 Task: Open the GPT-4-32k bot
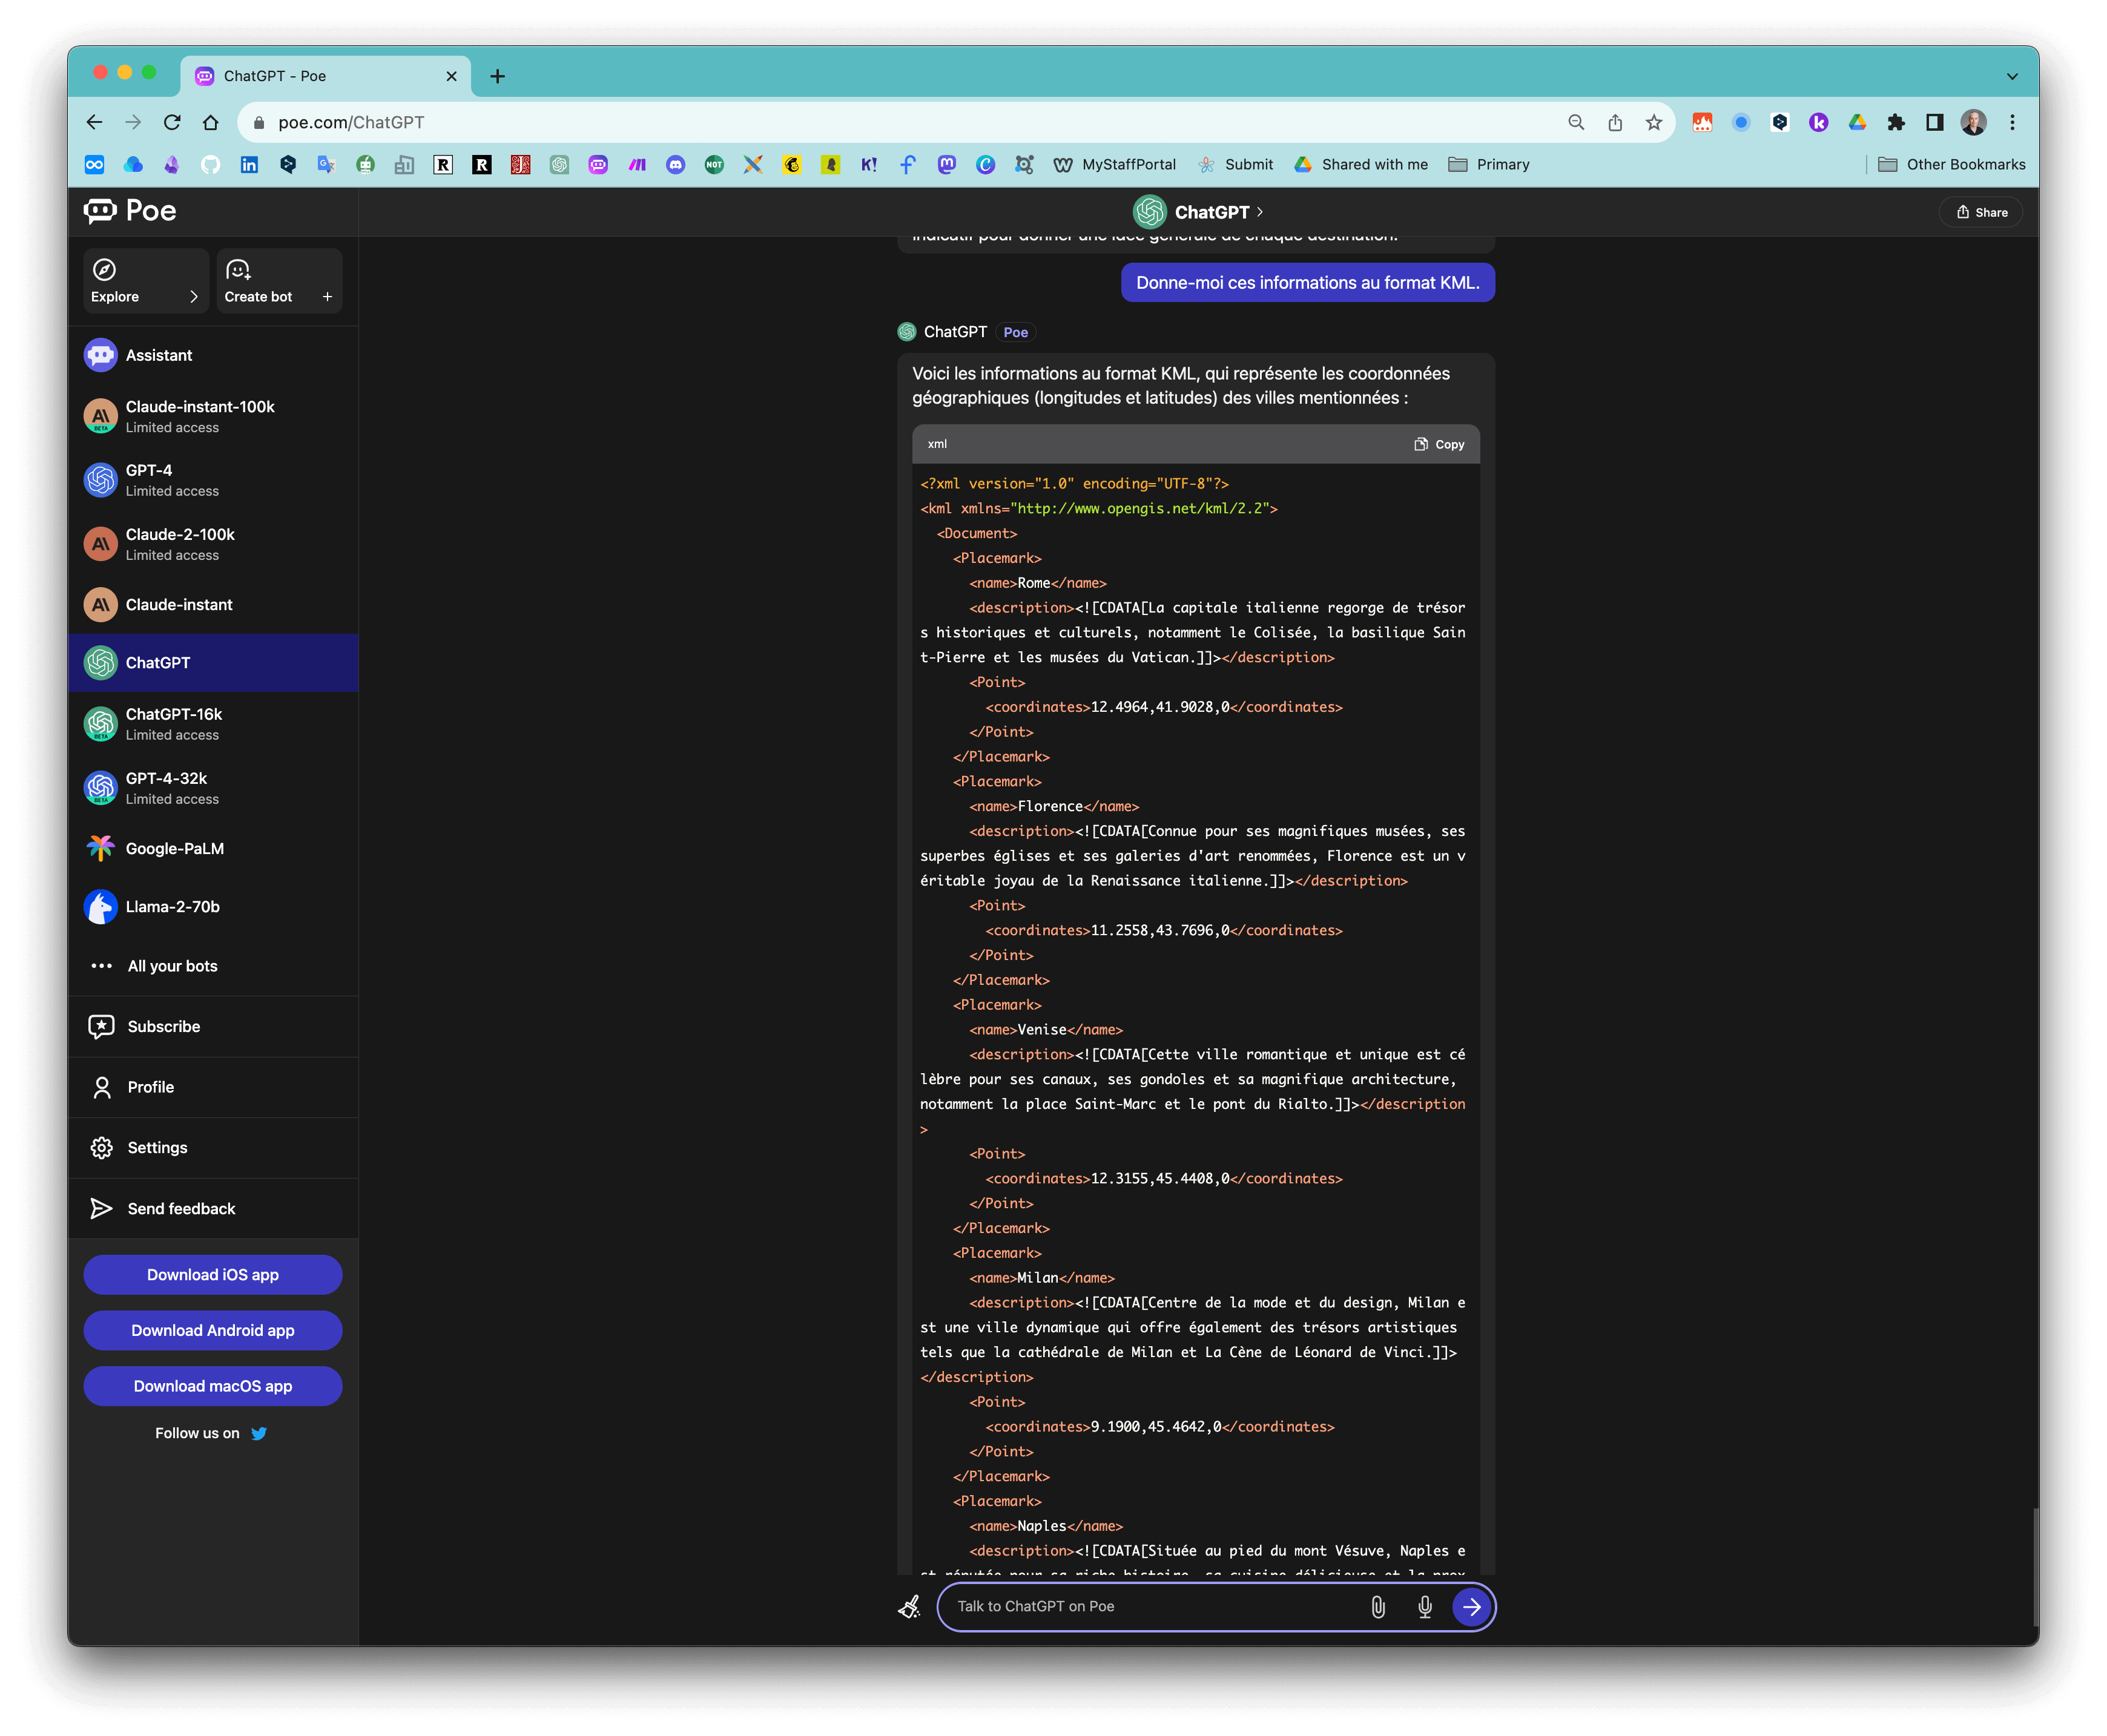pyautogui.click(x=213, y=788)
